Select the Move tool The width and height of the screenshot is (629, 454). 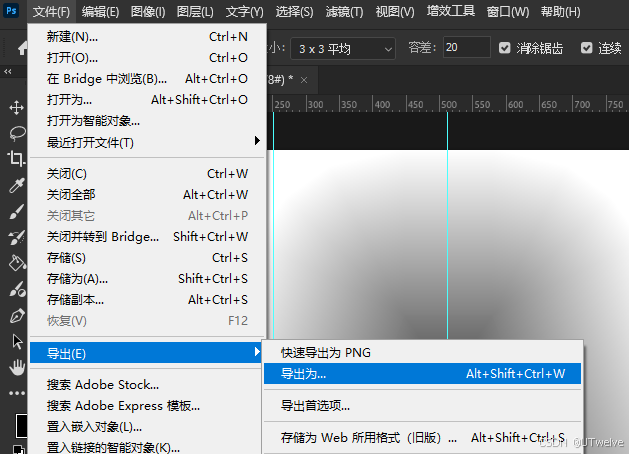[16, 107]
